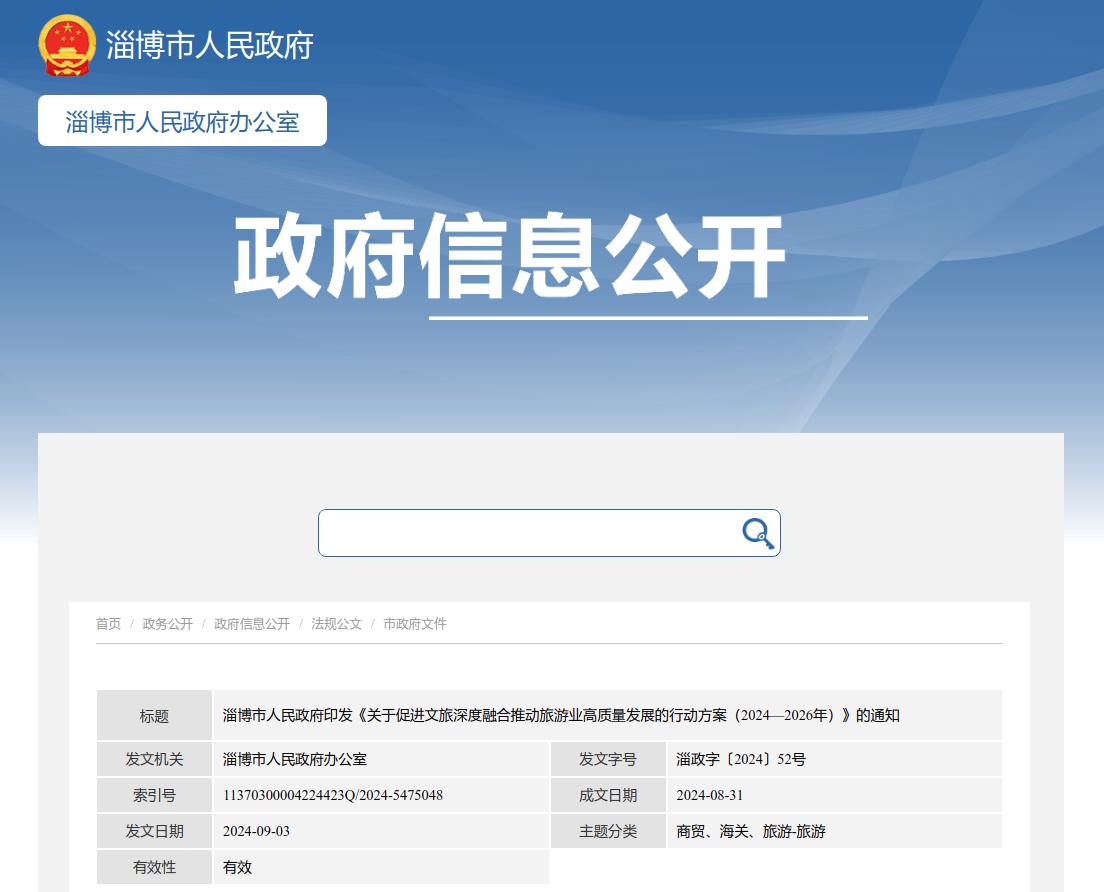Screen dimensions: 1104x892
Task: Select validity value 有效
Action: click(x=237, y=867)
